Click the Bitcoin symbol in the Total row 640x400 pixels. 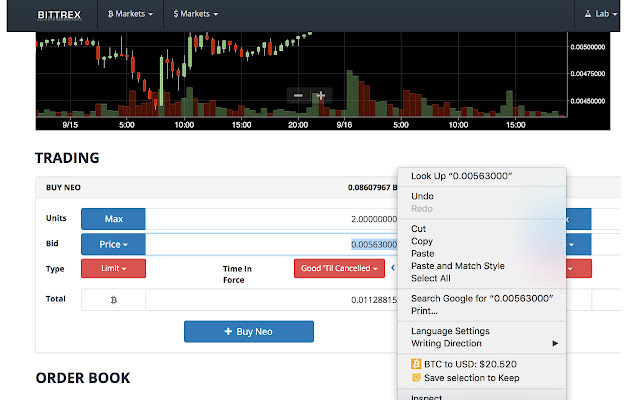pos(113,300)
